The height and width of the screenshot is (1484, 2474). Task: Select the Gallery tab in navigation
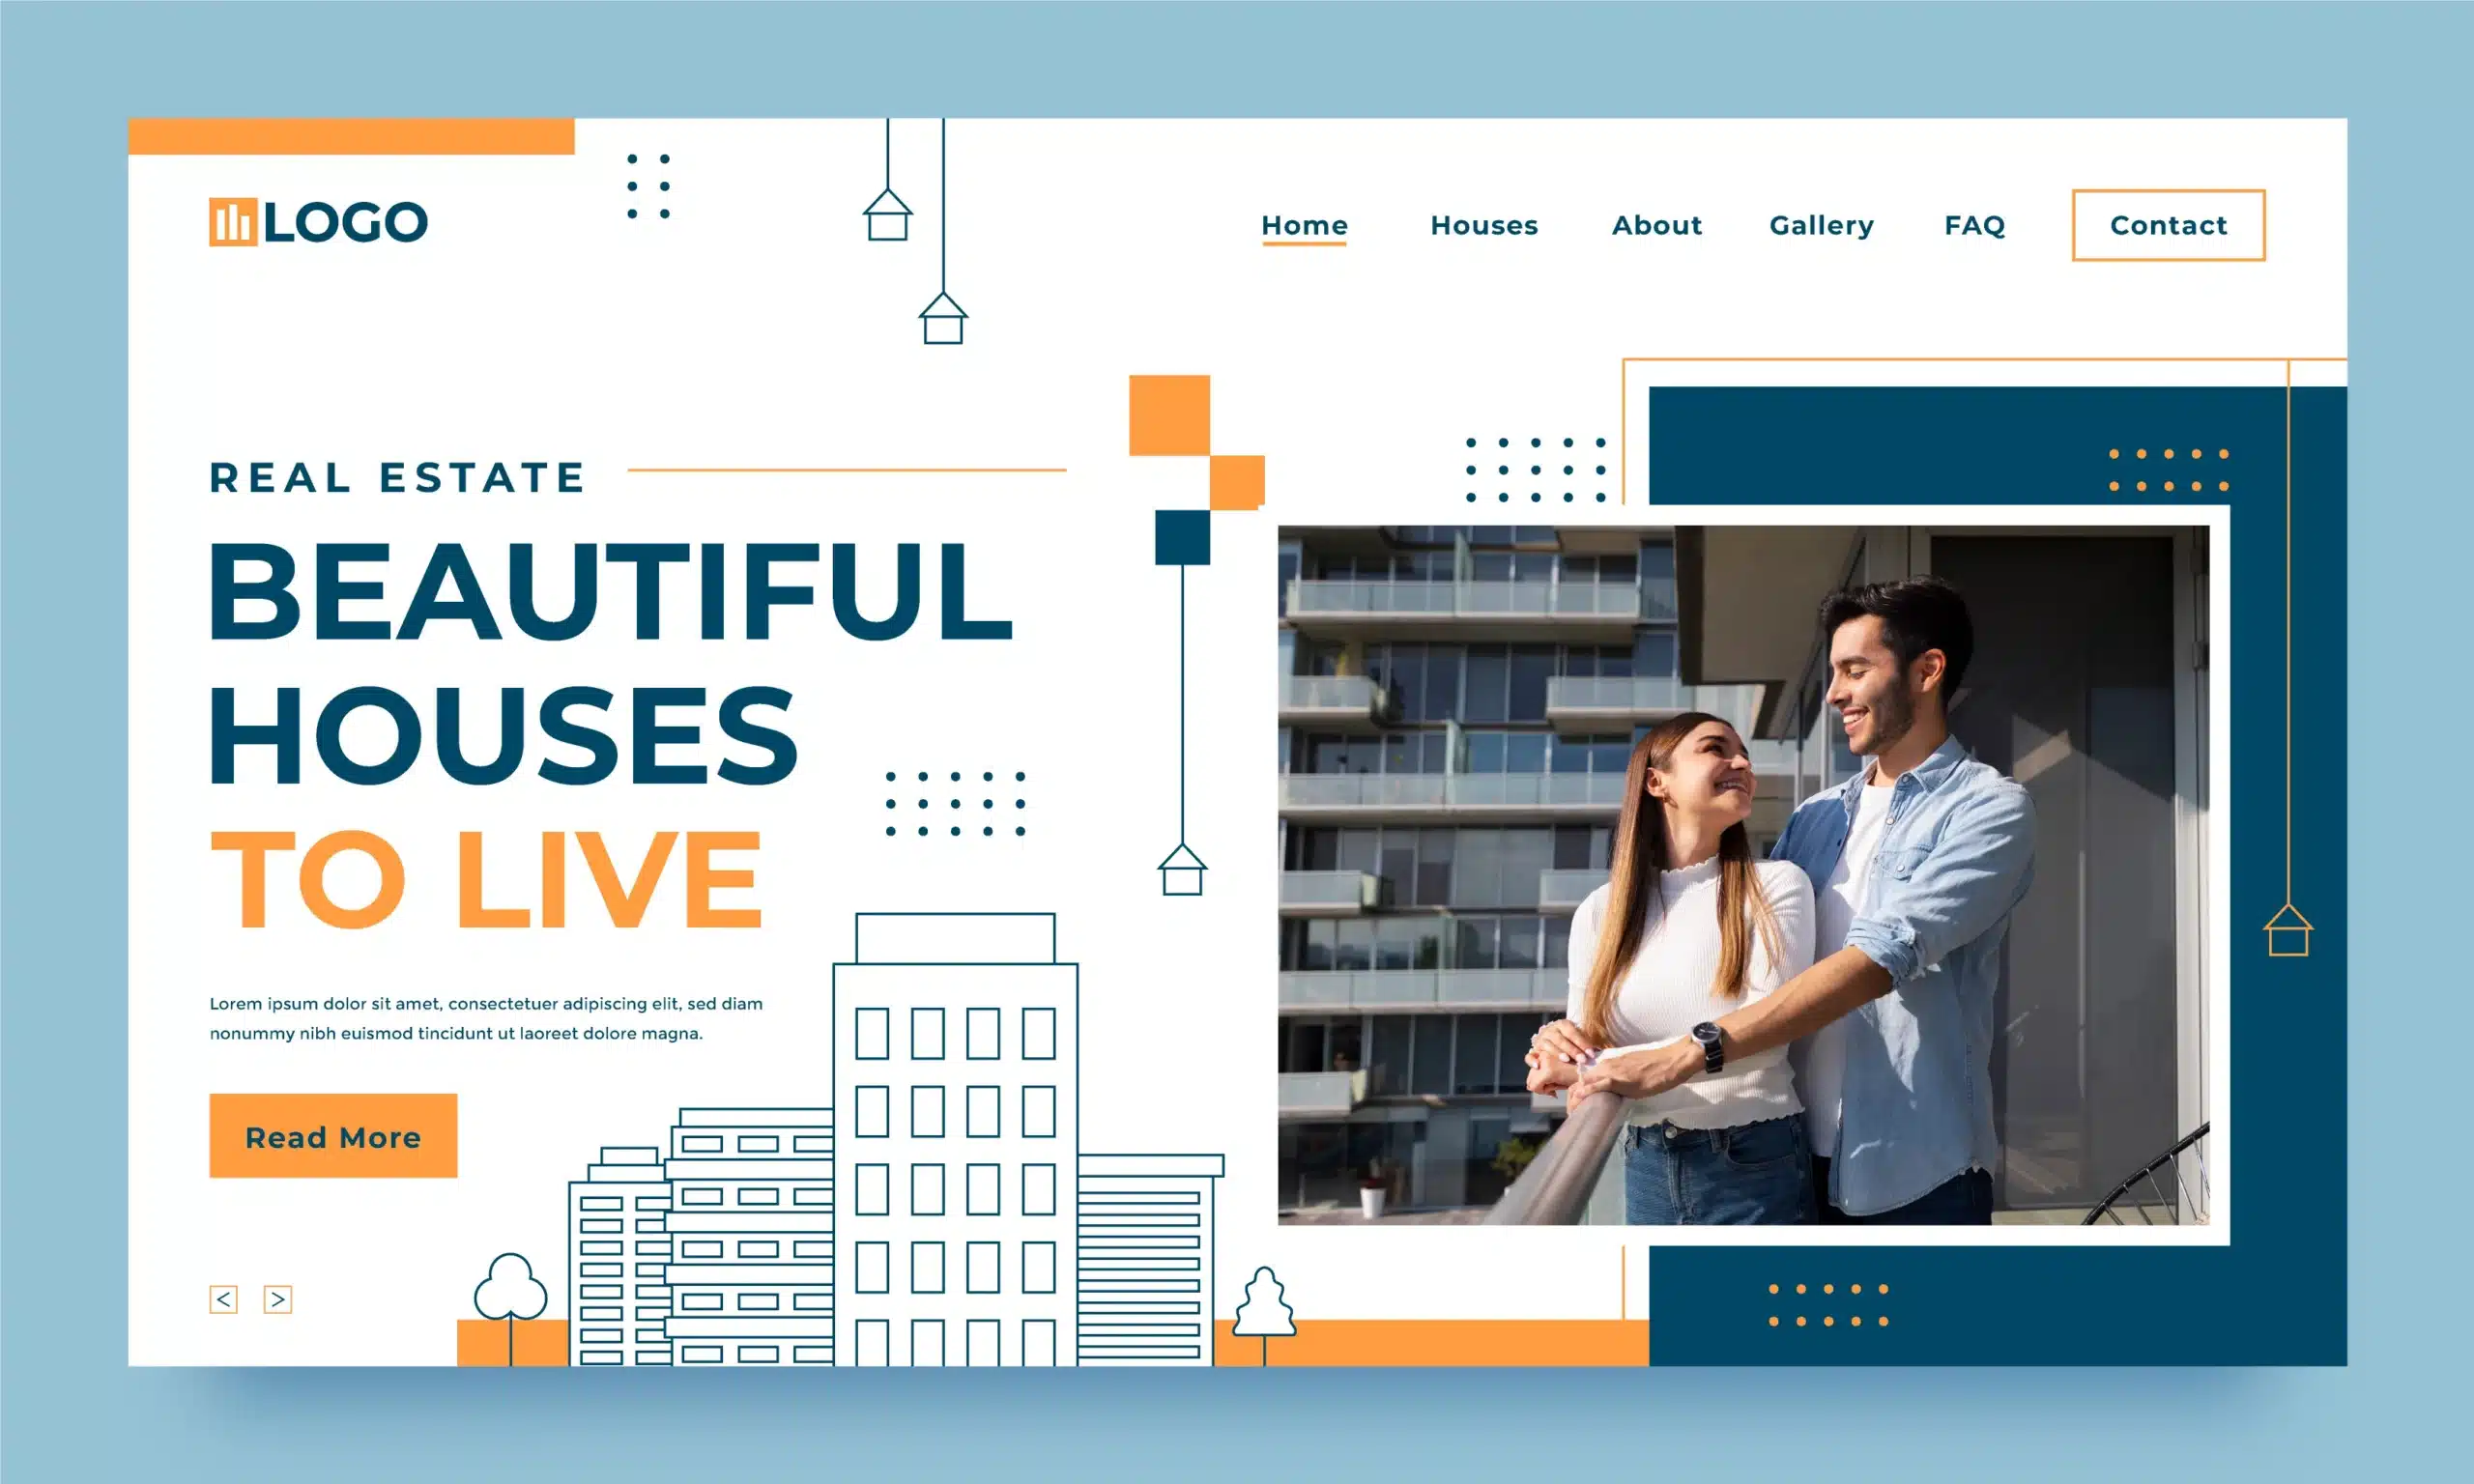1822,222
